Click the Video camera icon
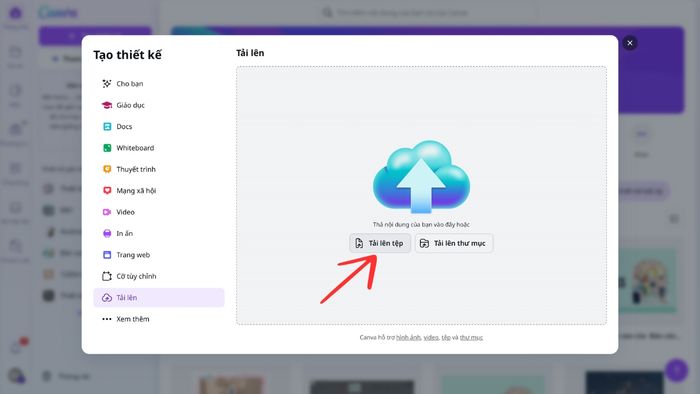 point(107,212)
